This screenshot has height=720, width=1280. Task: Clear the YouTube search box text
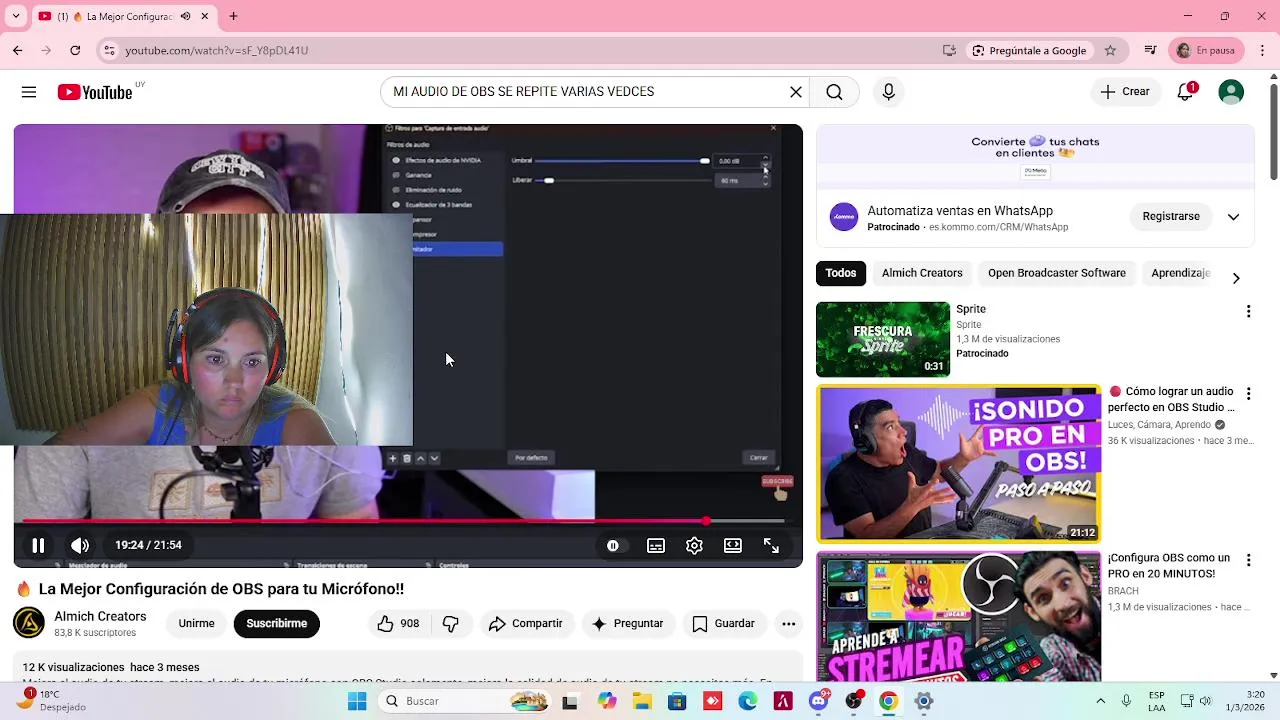coord(796,92)
